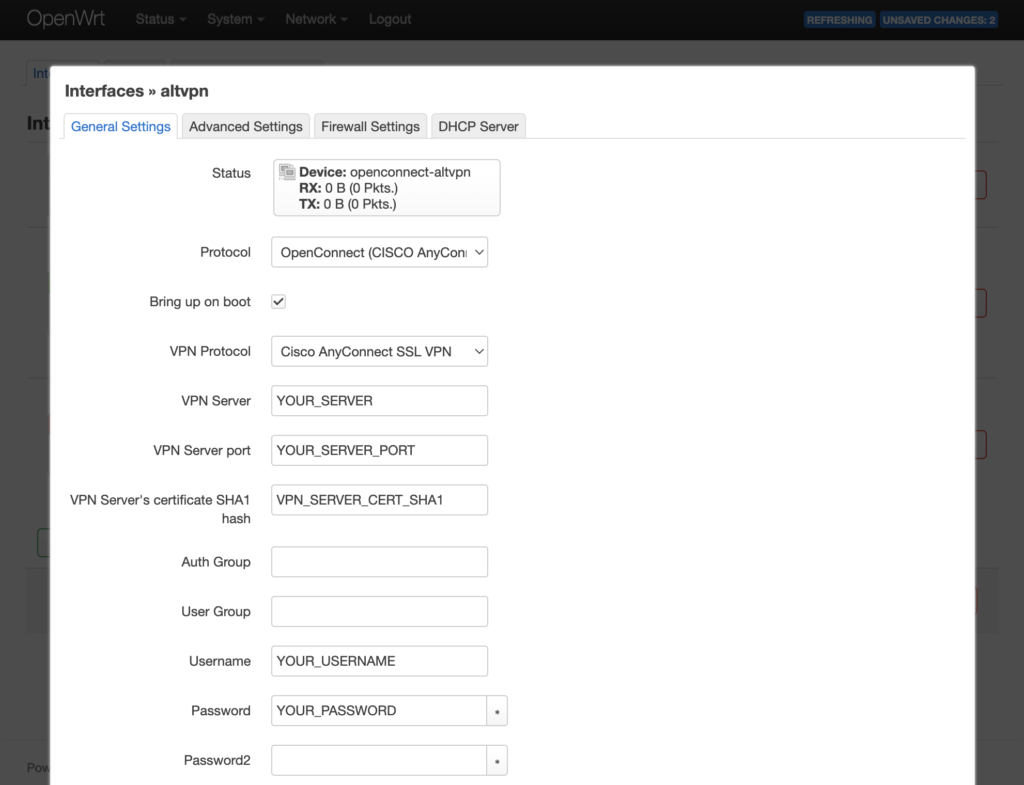Switch to Advanced Settings tab
This screenshot has width=1024, height=785.
[245, 127]
